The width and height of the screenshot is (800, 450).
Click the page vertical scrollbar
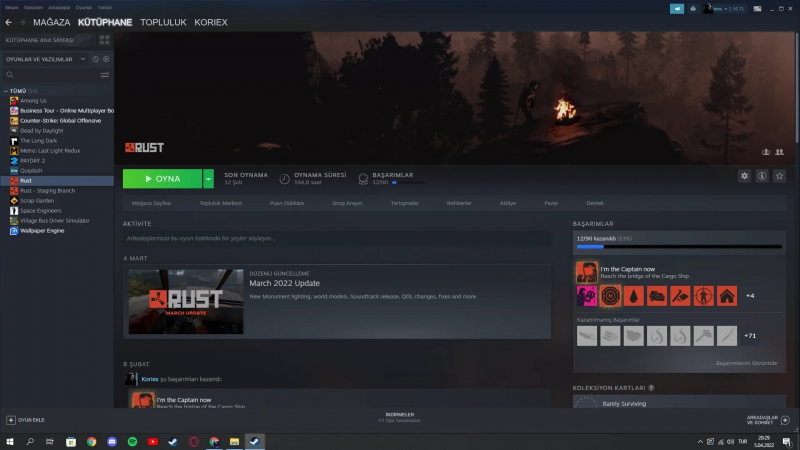796,88
